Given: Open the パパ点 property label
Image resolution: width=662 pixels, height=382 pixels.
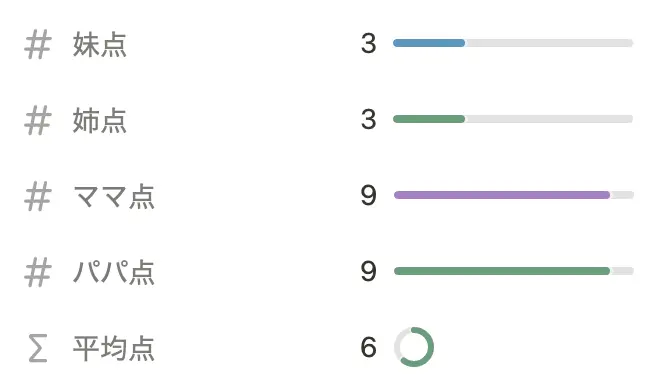Looking at the screenshot, I should (114, 272).
